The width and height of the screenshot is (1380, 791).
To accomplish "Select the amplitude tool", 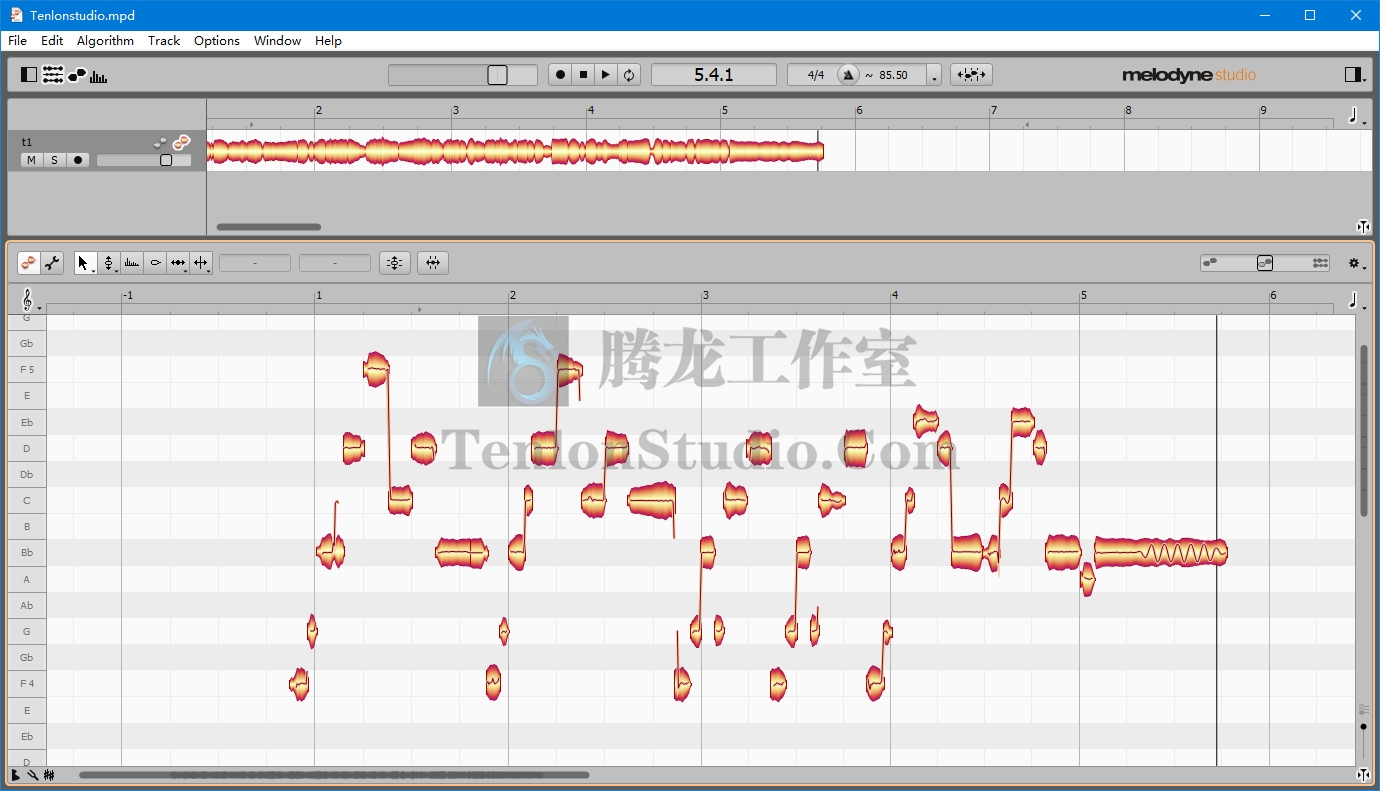I will (x=155, y=263).
